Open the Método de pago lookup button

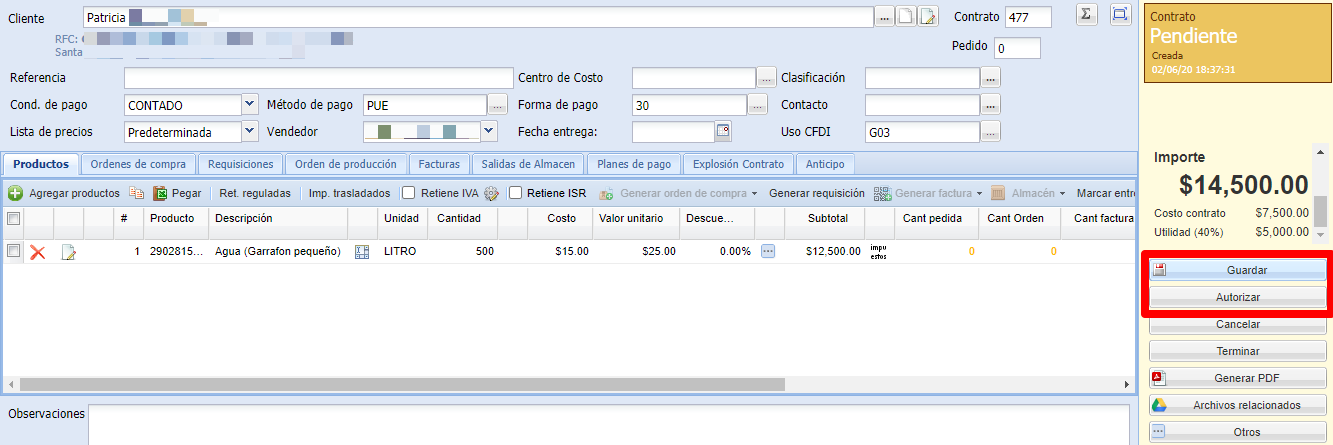tap(497, 104)
